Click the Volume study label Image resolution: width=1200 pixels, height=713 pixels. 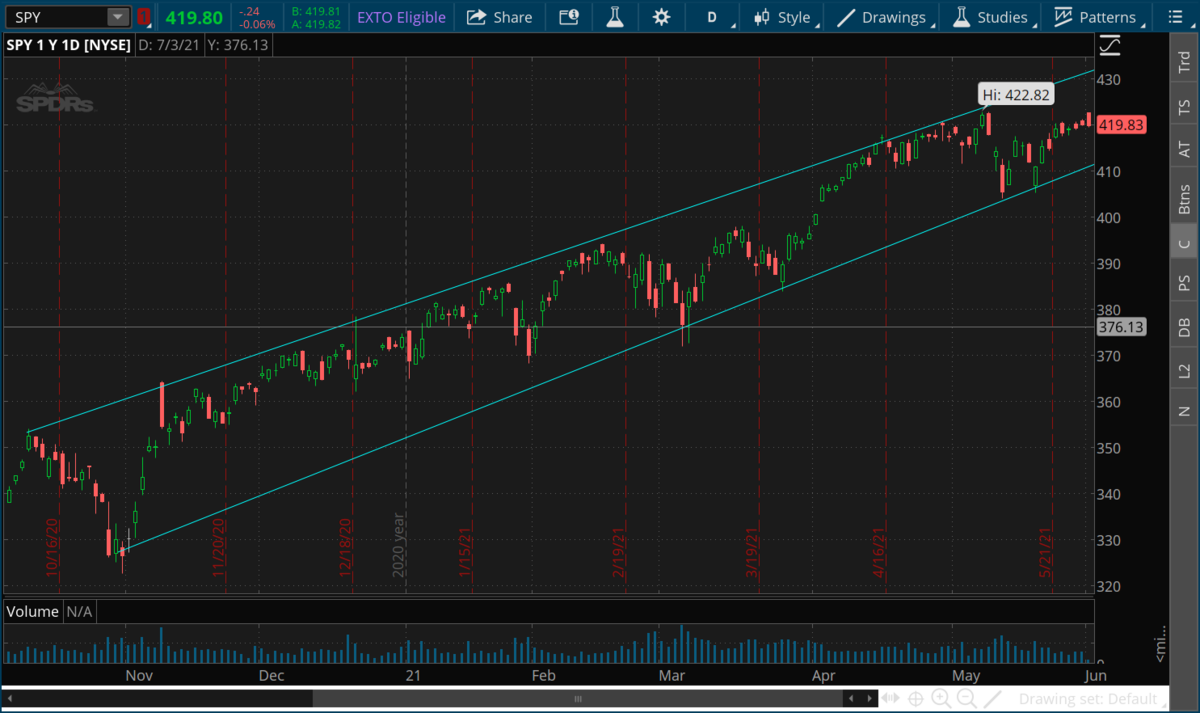pyautogui.click(x=33, y=611)
